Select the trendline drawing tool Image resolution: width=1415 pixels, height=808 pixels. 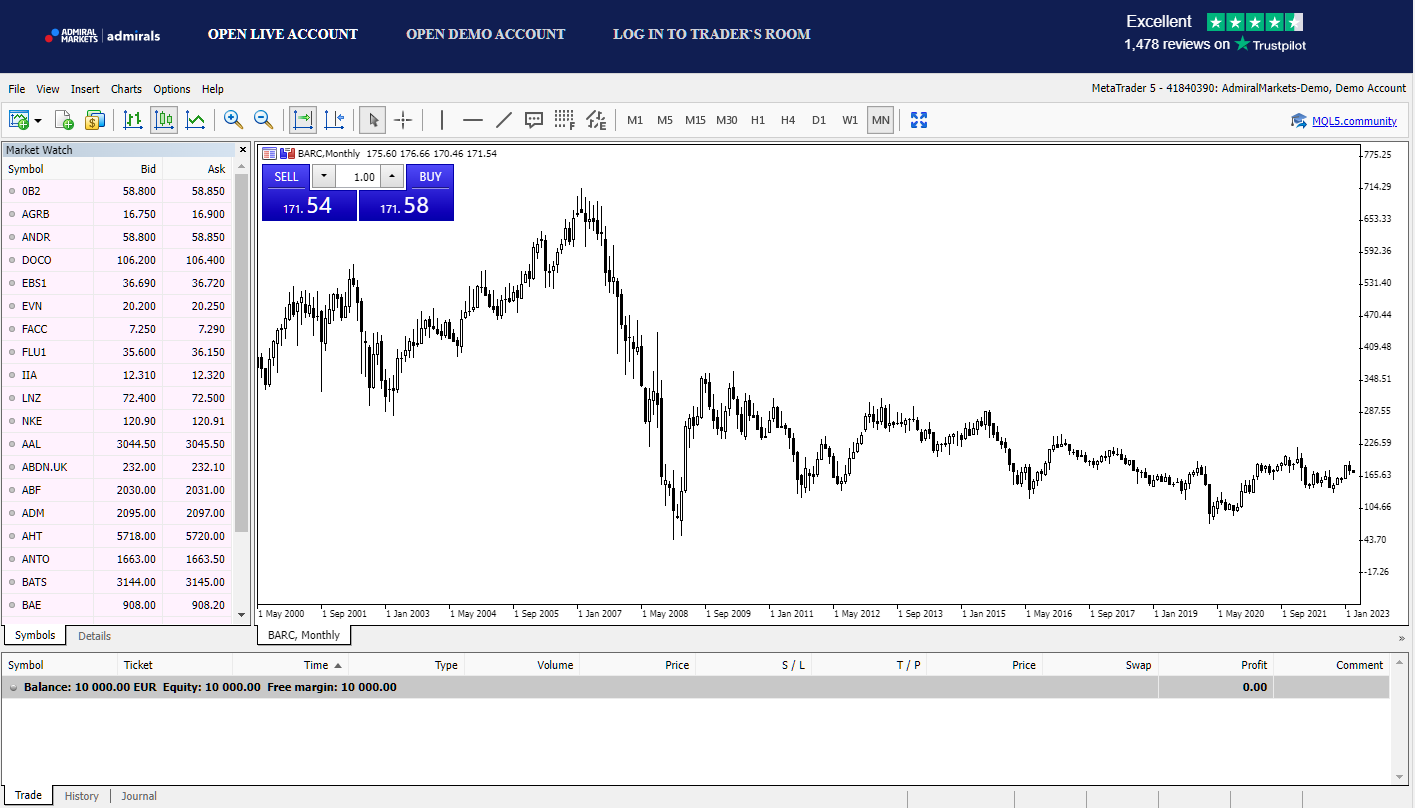(504, 120)
